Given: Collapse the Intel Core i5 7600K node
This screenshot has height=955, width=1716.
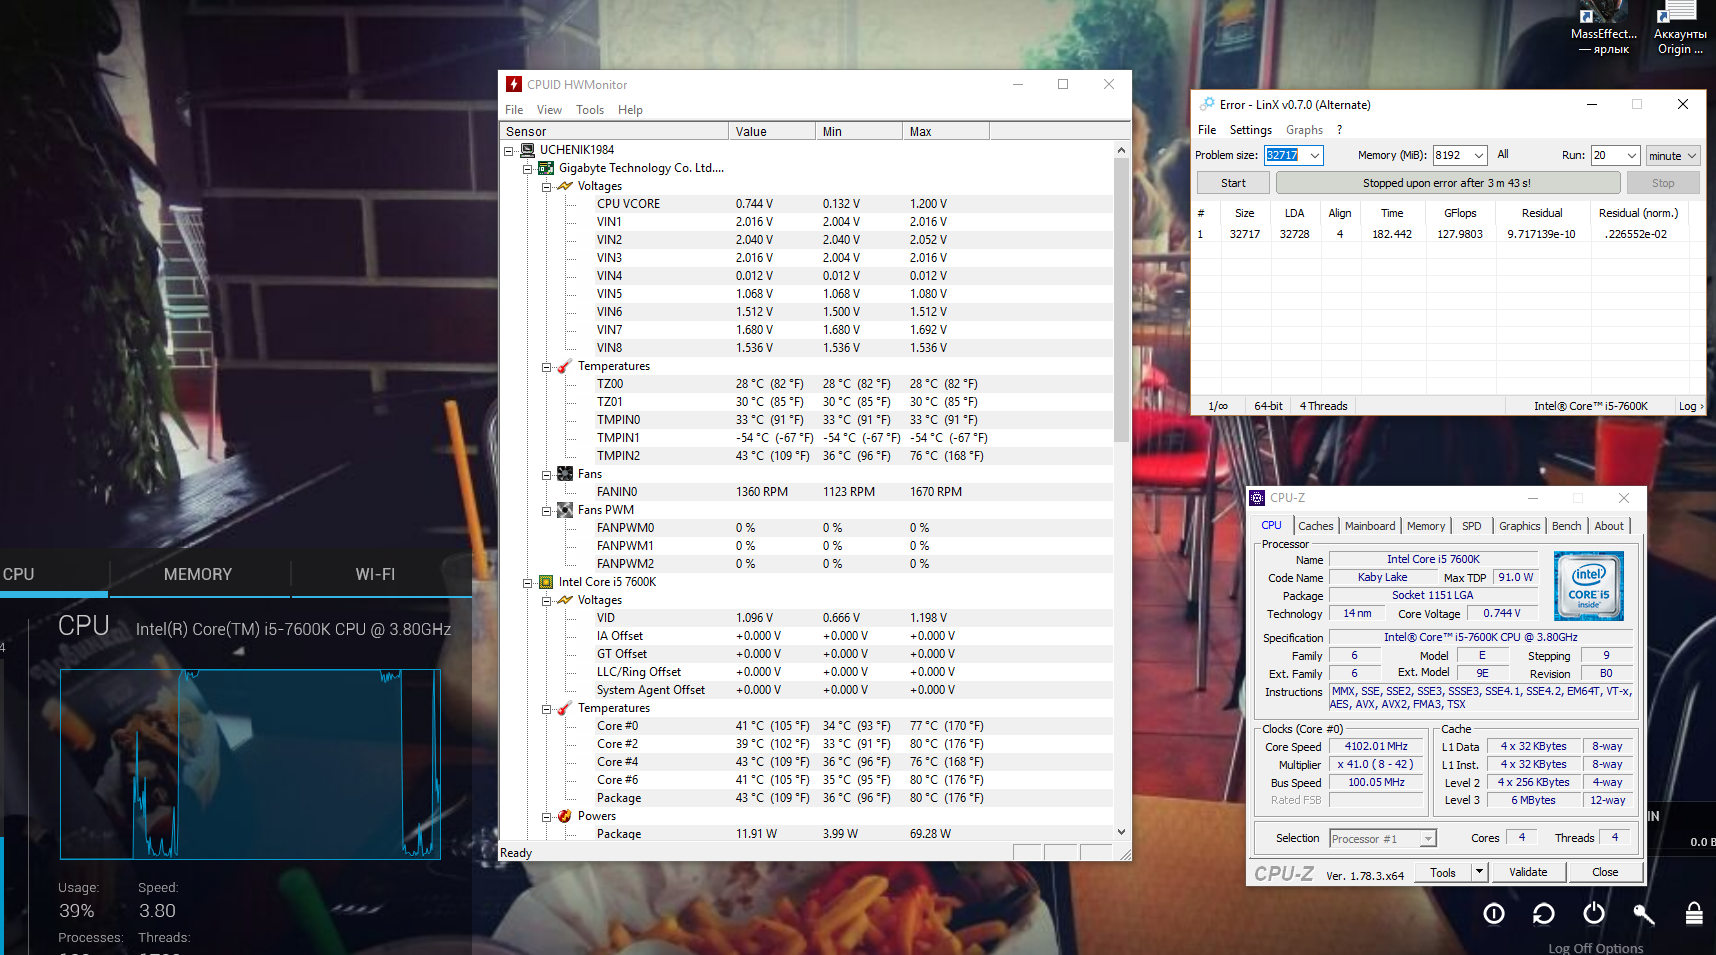Looking at the screenshot, I should [527, 583].
